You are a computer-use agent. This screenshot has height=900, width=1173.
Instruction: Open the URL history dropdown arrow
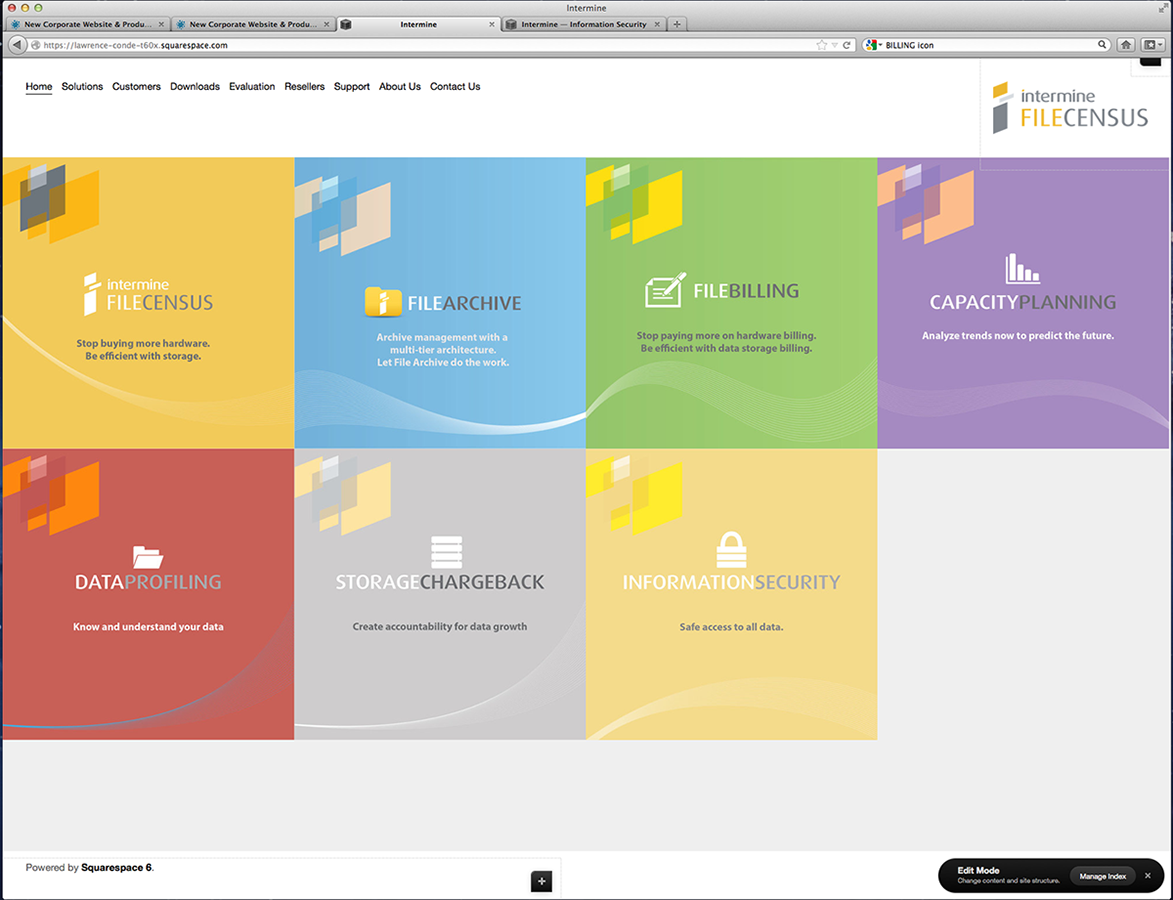(835, 46)
